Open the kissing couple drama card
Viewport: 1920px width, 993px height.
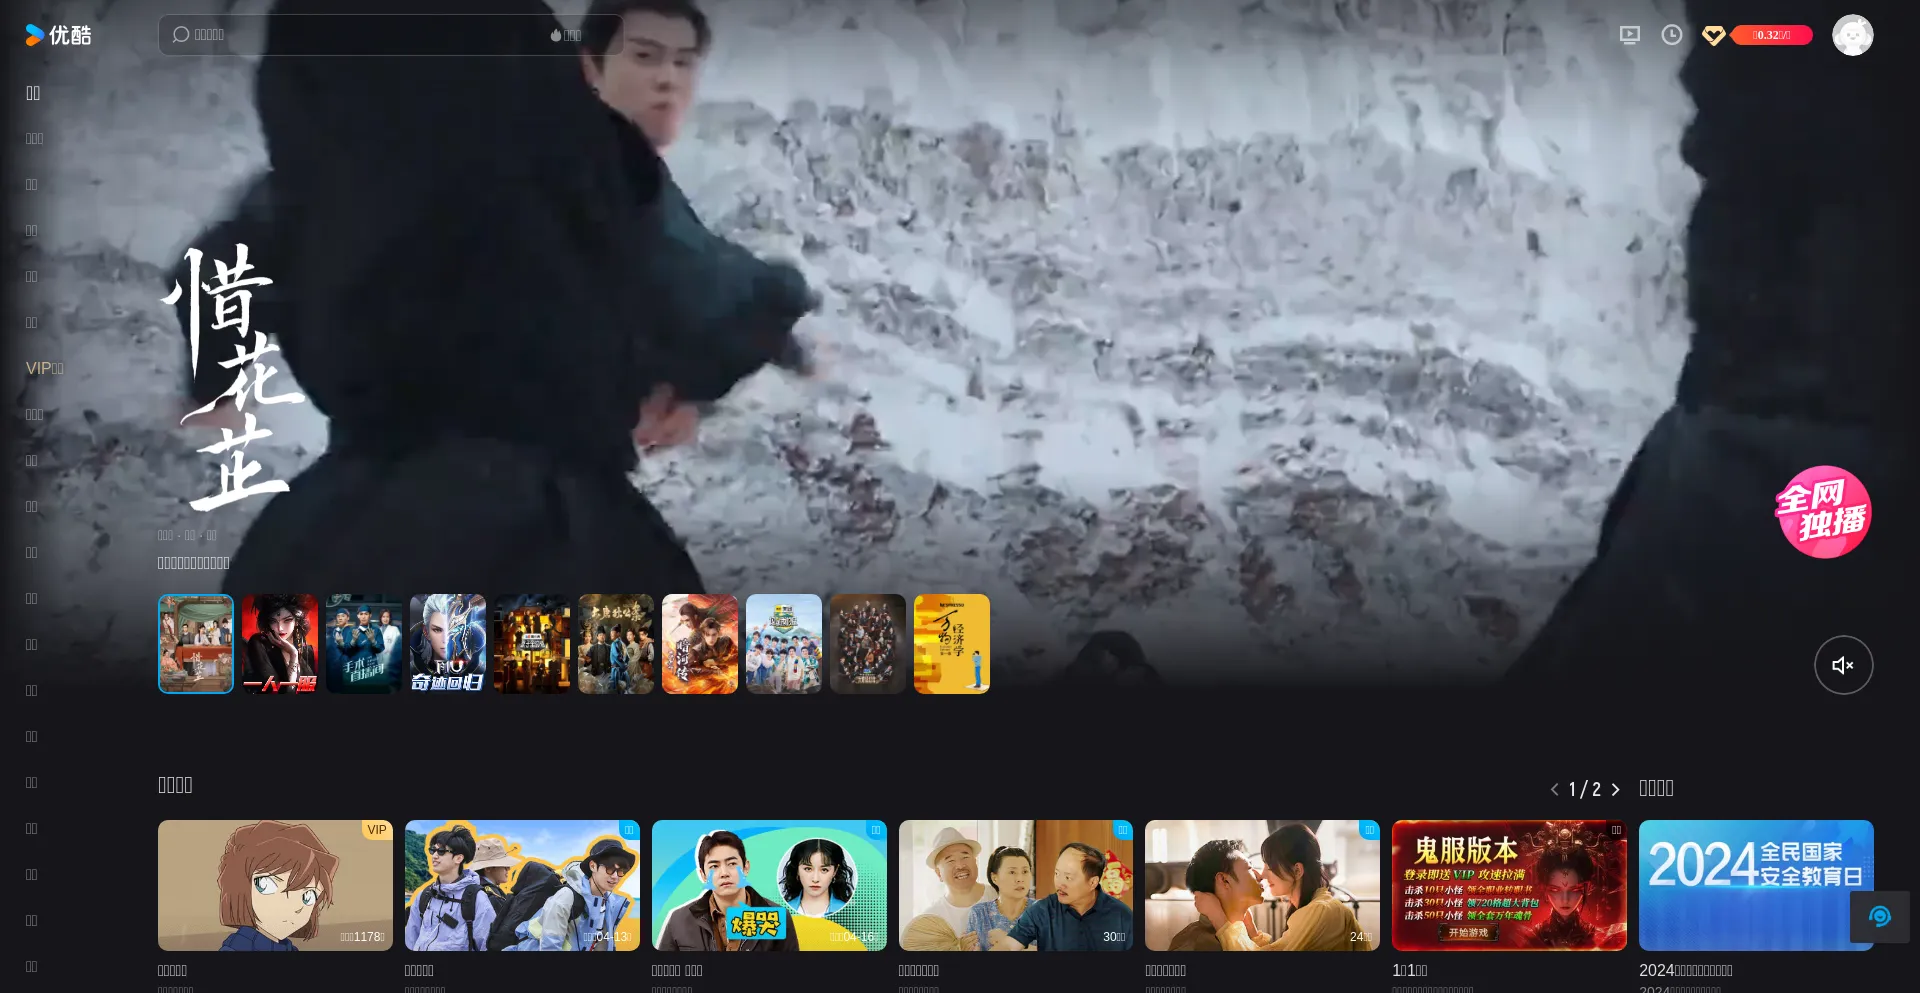coord(1262,885)
